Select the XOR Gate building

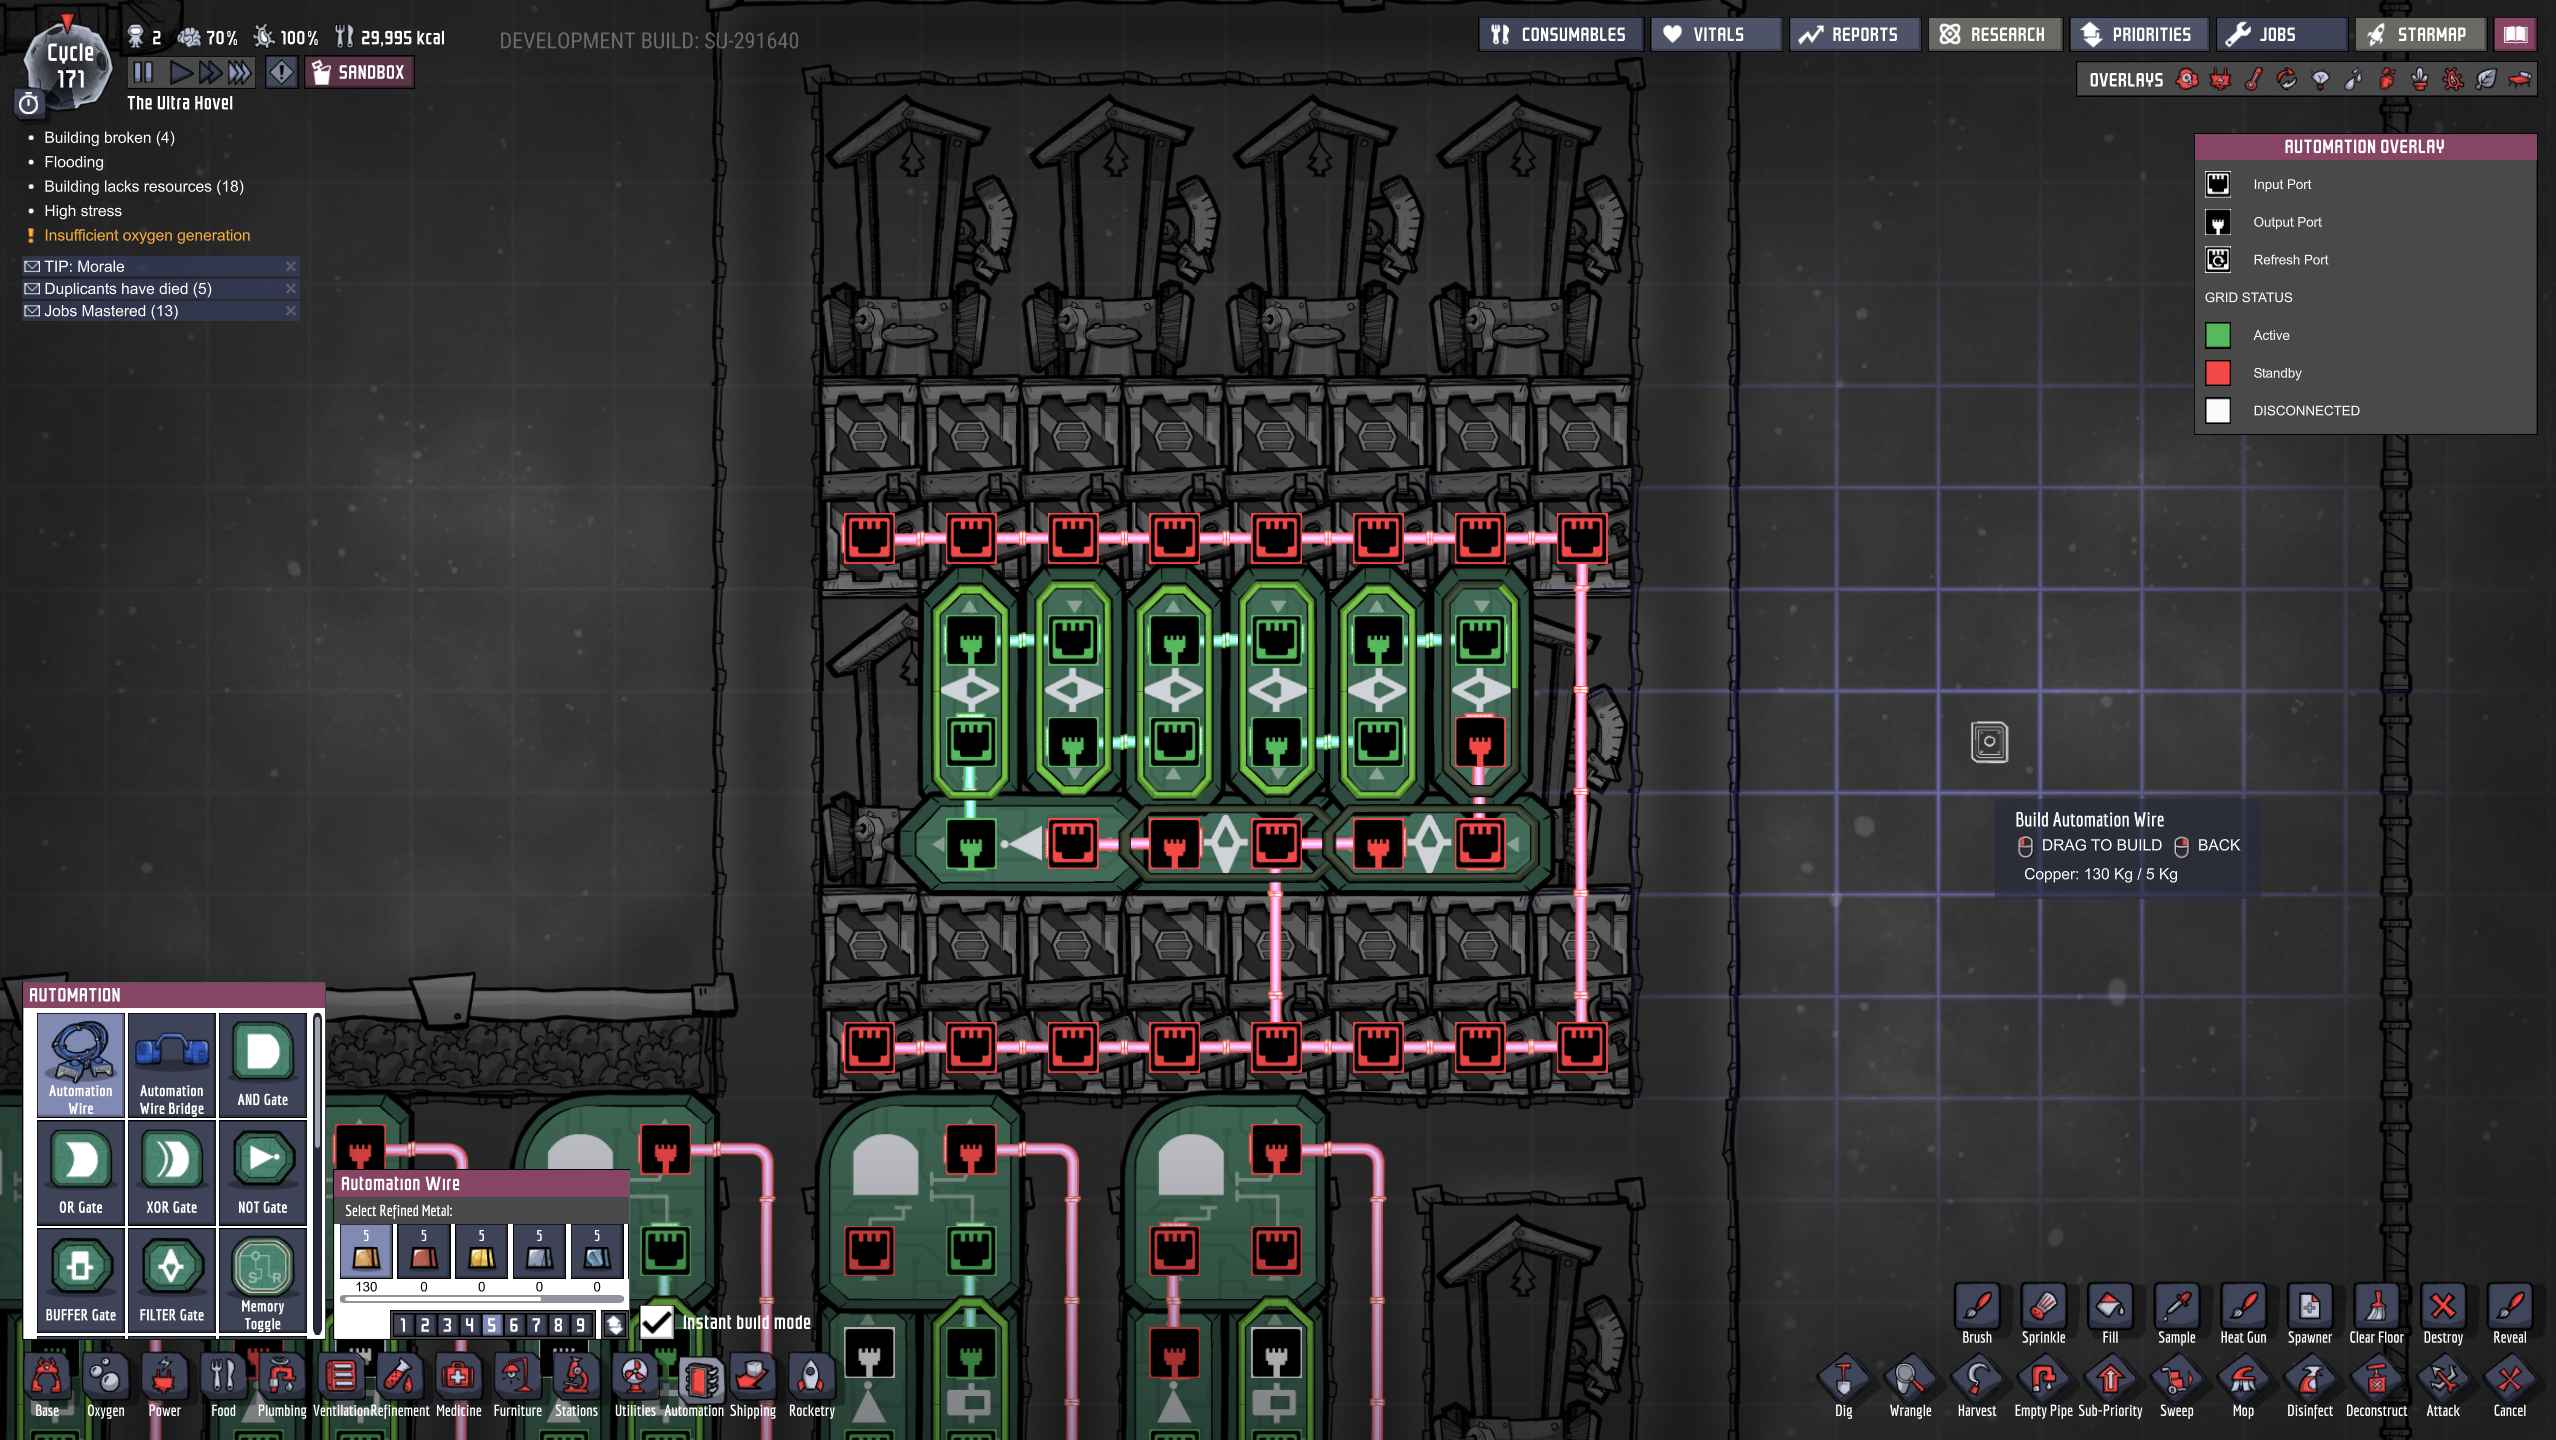click(x=171, y=1172)
